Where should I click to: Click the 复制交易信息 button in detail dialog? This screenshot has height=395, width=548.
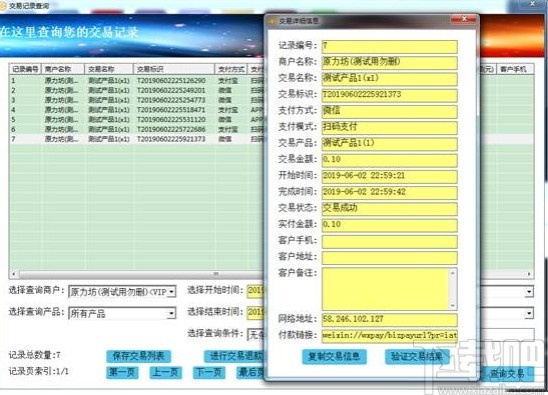pos(334,357)
